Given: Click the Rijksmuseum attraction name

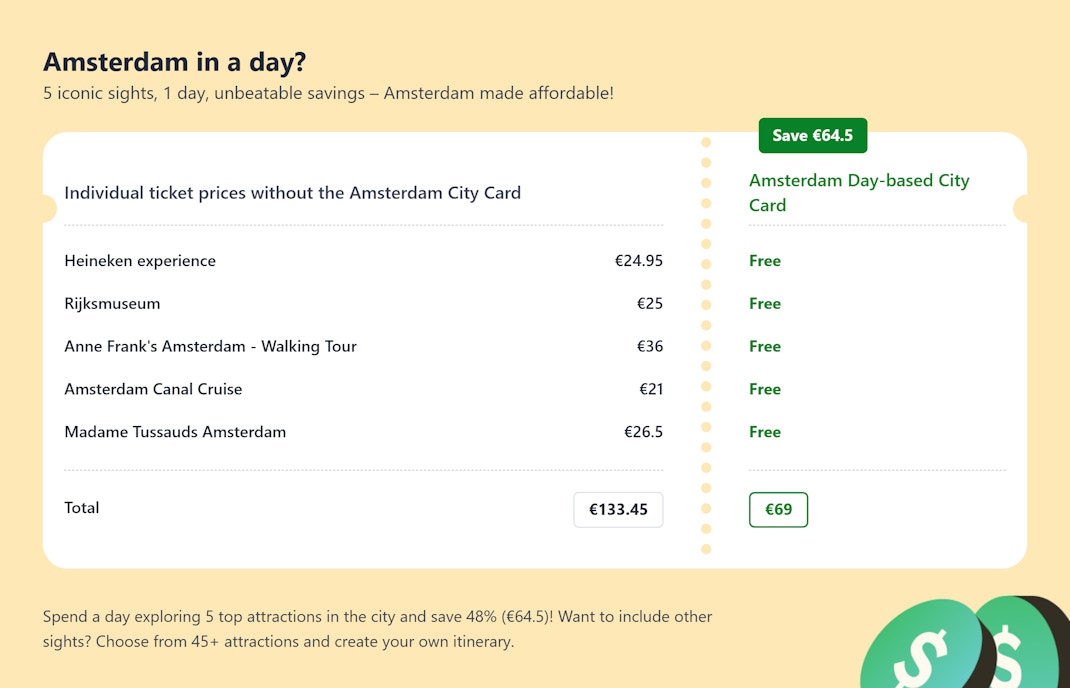Looking at the screenshot, I should click(x=112, y=304).
